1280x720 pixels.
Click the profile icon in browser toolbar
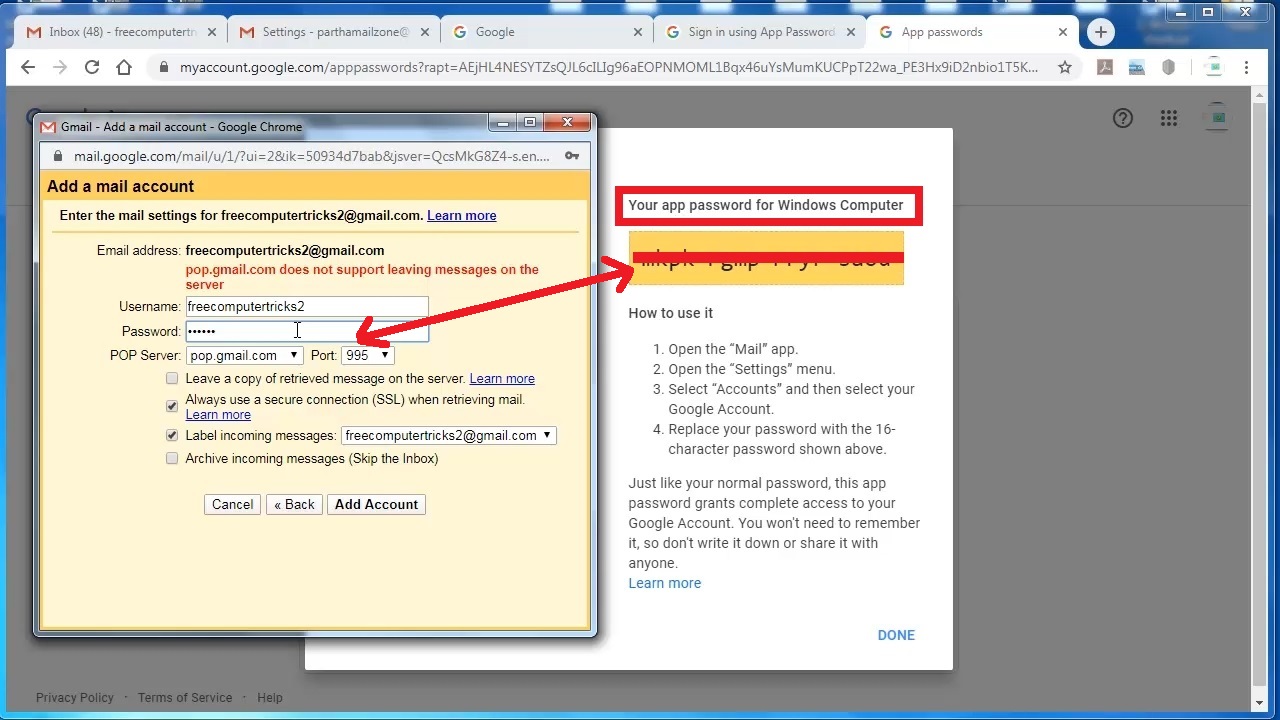[1213, 67]
